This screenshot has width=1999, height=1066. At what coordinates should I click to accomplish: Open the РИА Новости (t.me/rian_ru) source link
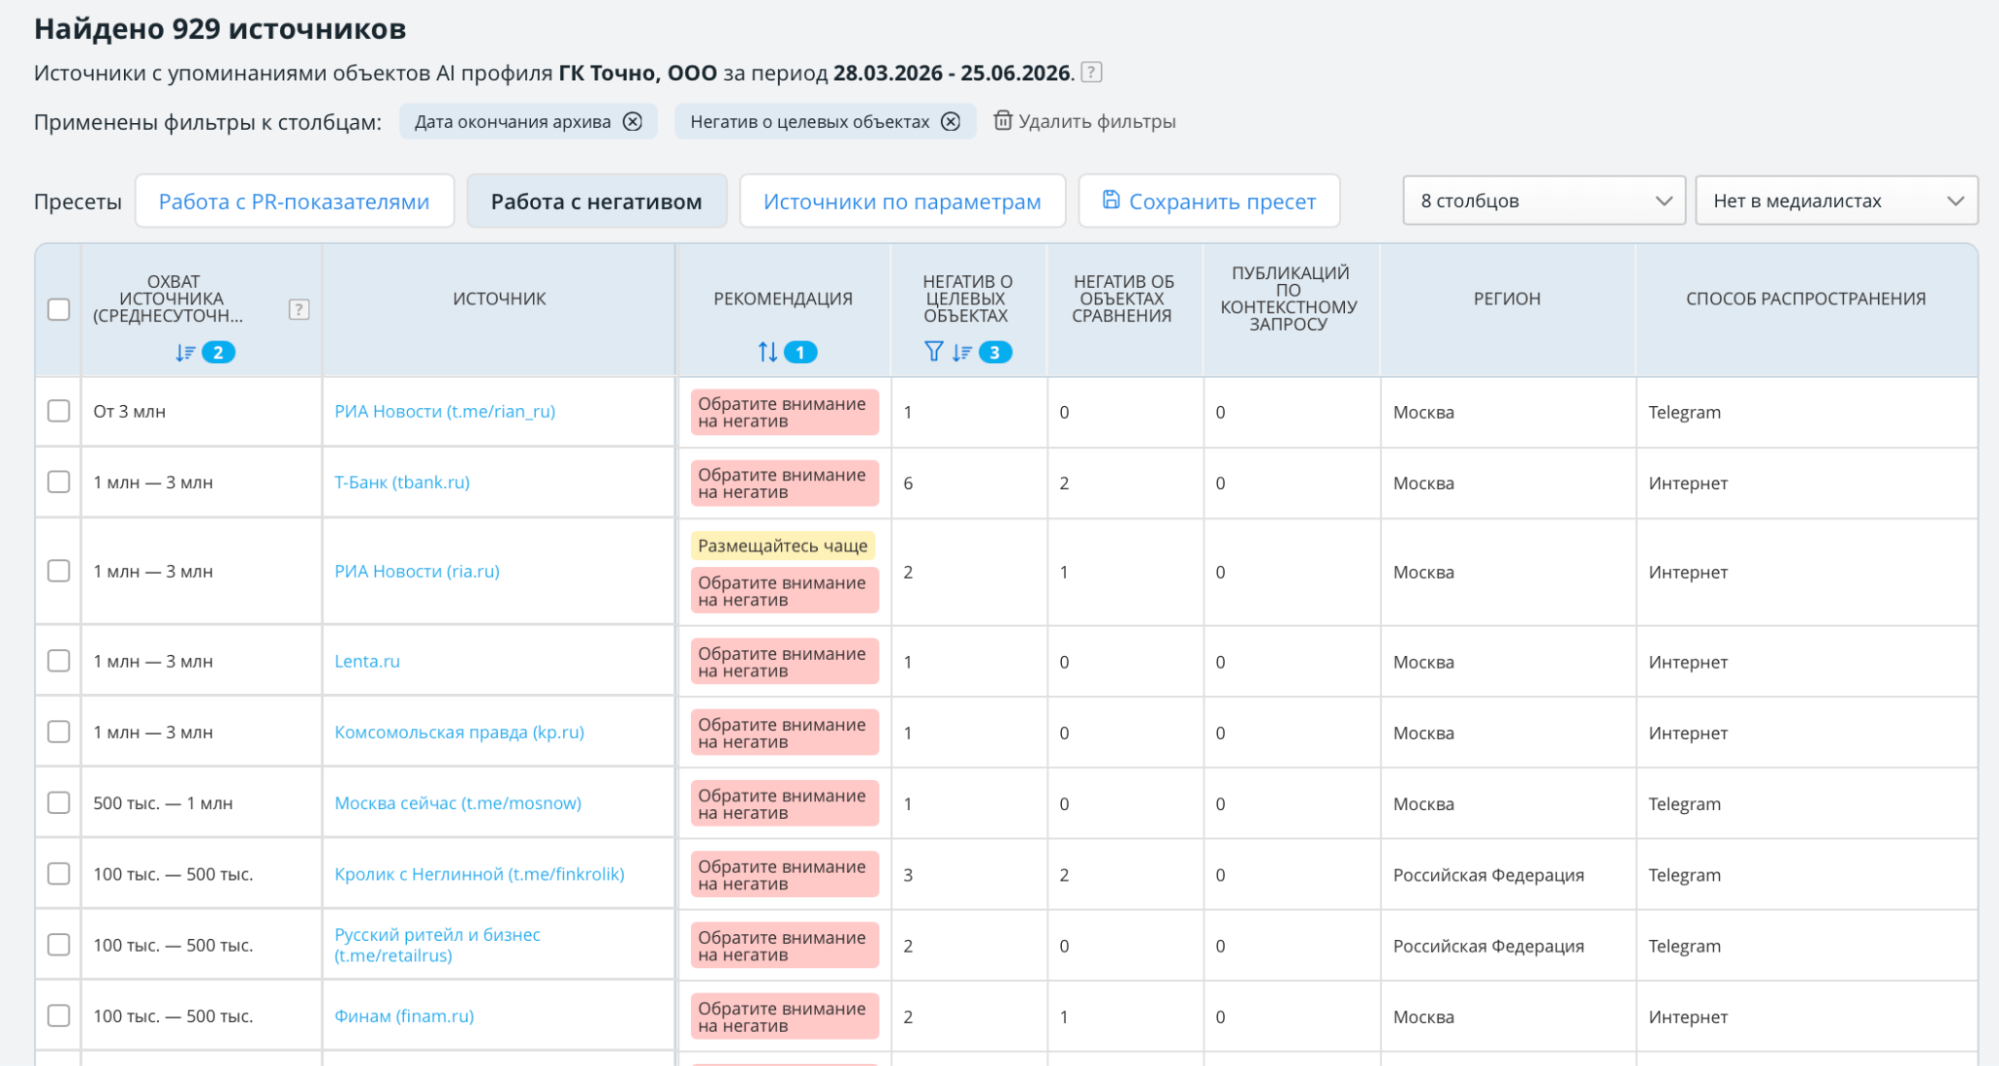pyautogui.click(x=445, y=411)
